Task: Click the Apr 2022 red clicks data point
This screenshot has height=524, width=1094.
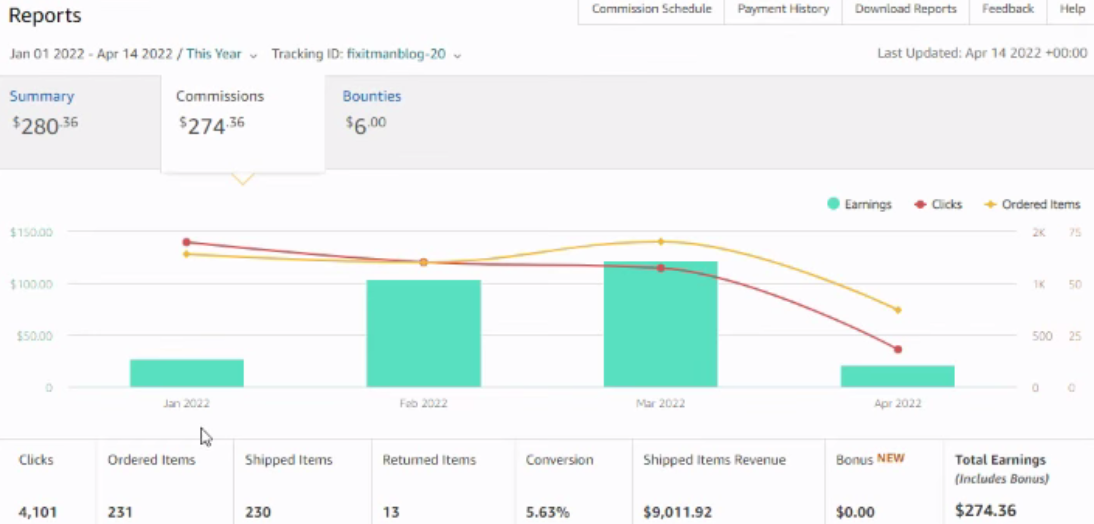Action: (898, 349)
